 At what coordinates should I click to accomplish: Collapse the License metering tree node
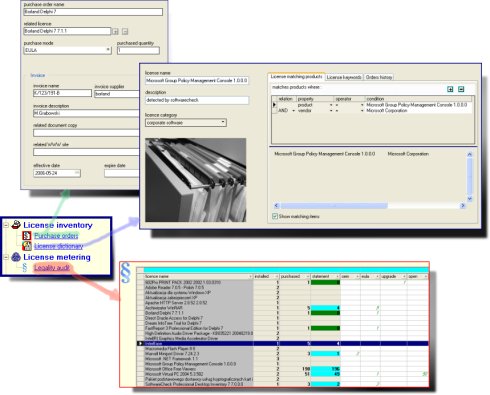tap(6, 257)
